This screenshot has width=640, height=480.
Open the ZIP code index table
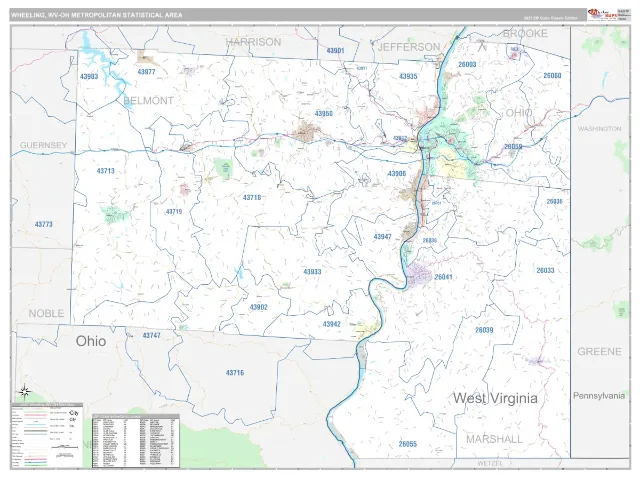tap(136, 441)
